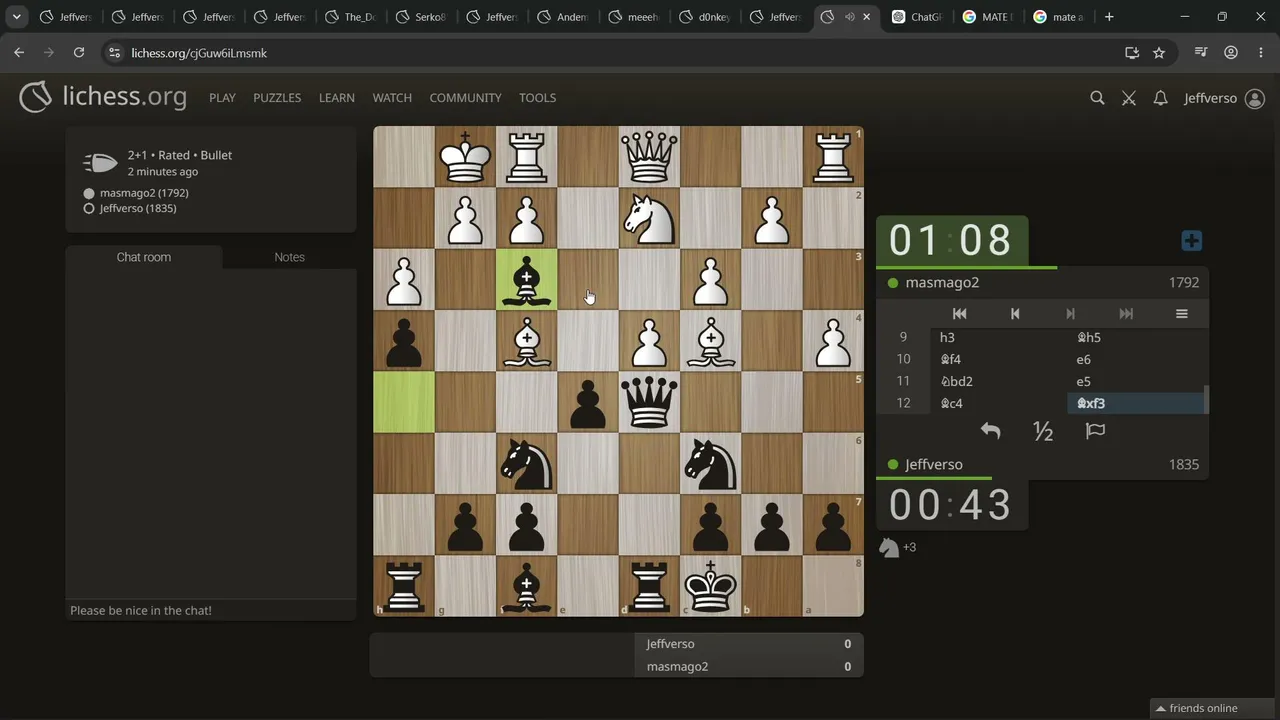Click black bishop on highlighted f3 square
Screen dimensions: 1280x720
527,280
